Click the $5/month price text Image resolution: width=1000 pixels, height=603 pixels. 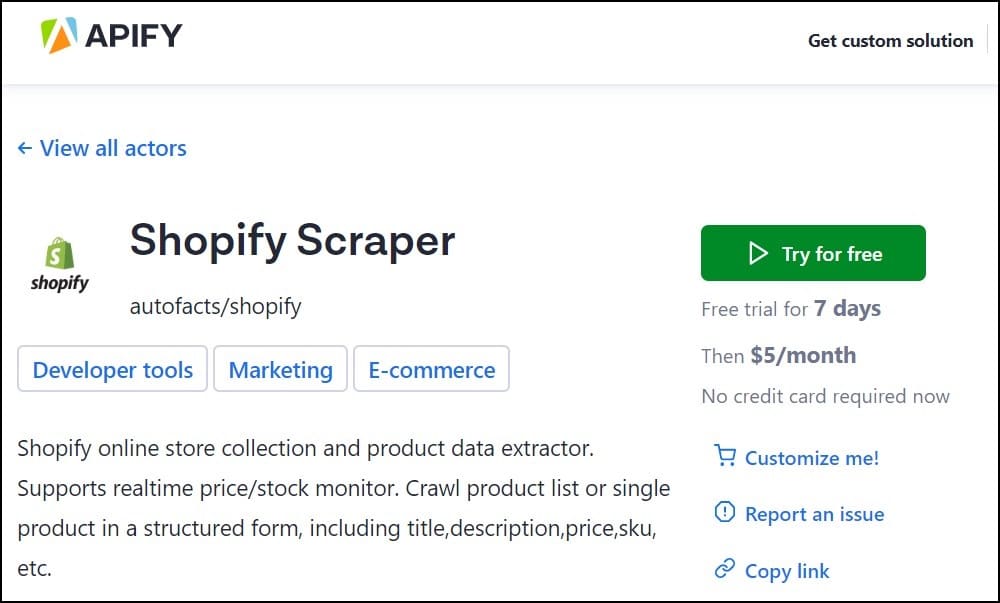(x=803, y=355)
